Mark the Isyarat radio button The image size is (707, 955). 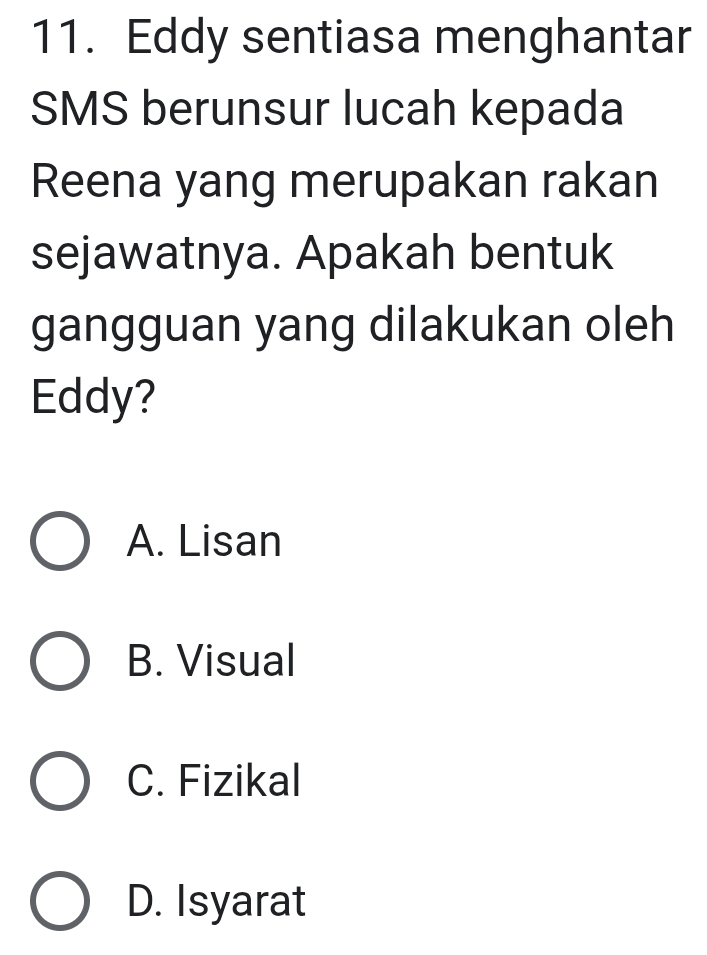tap(60, 902)
